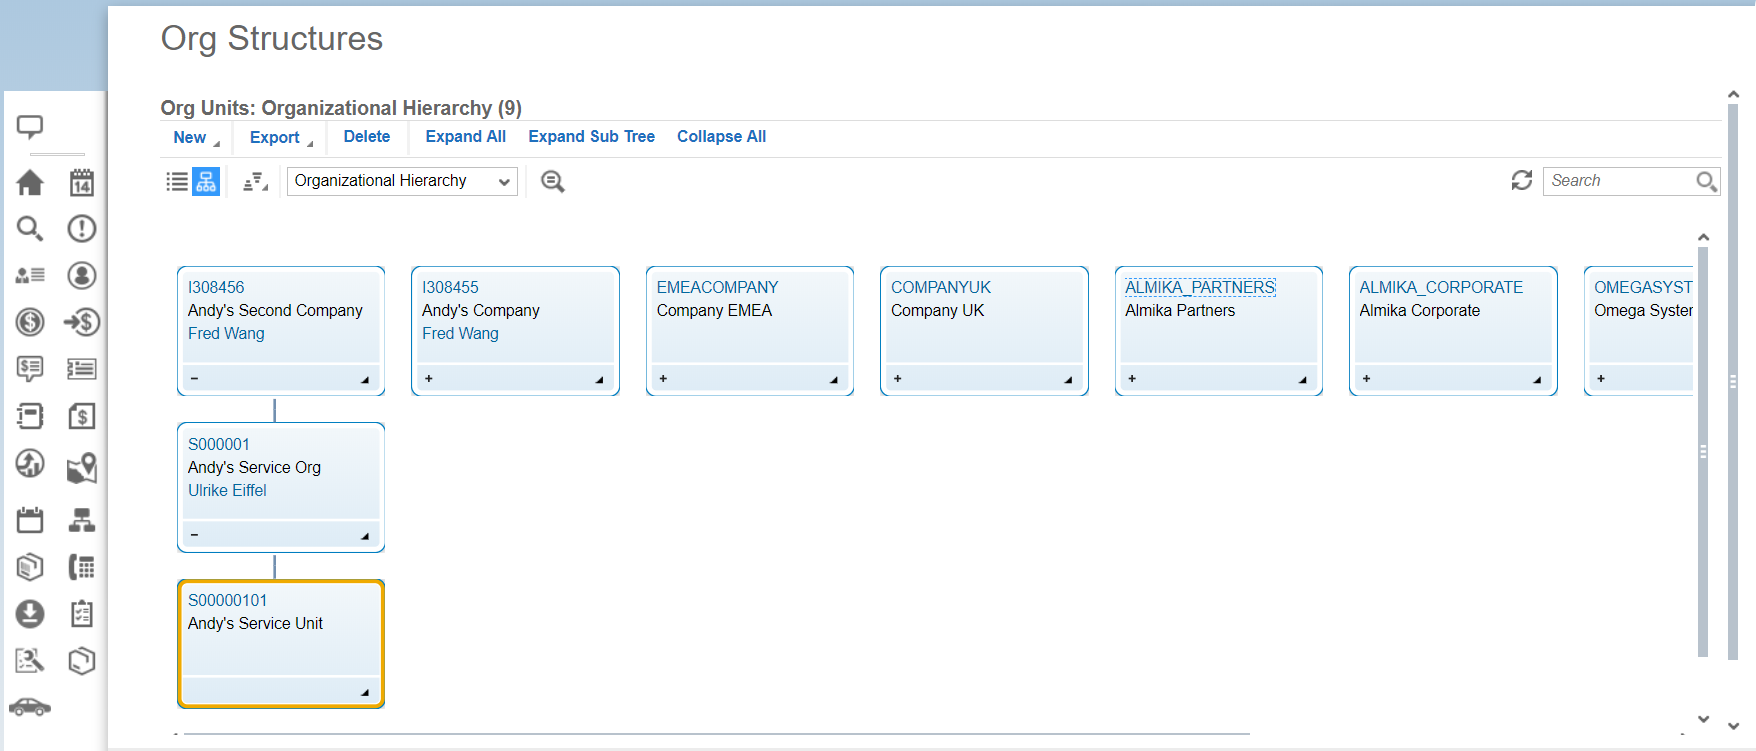1756x751 pixels.
Task: Open the Ulrike Eiffel link
Action: [227, 490]
